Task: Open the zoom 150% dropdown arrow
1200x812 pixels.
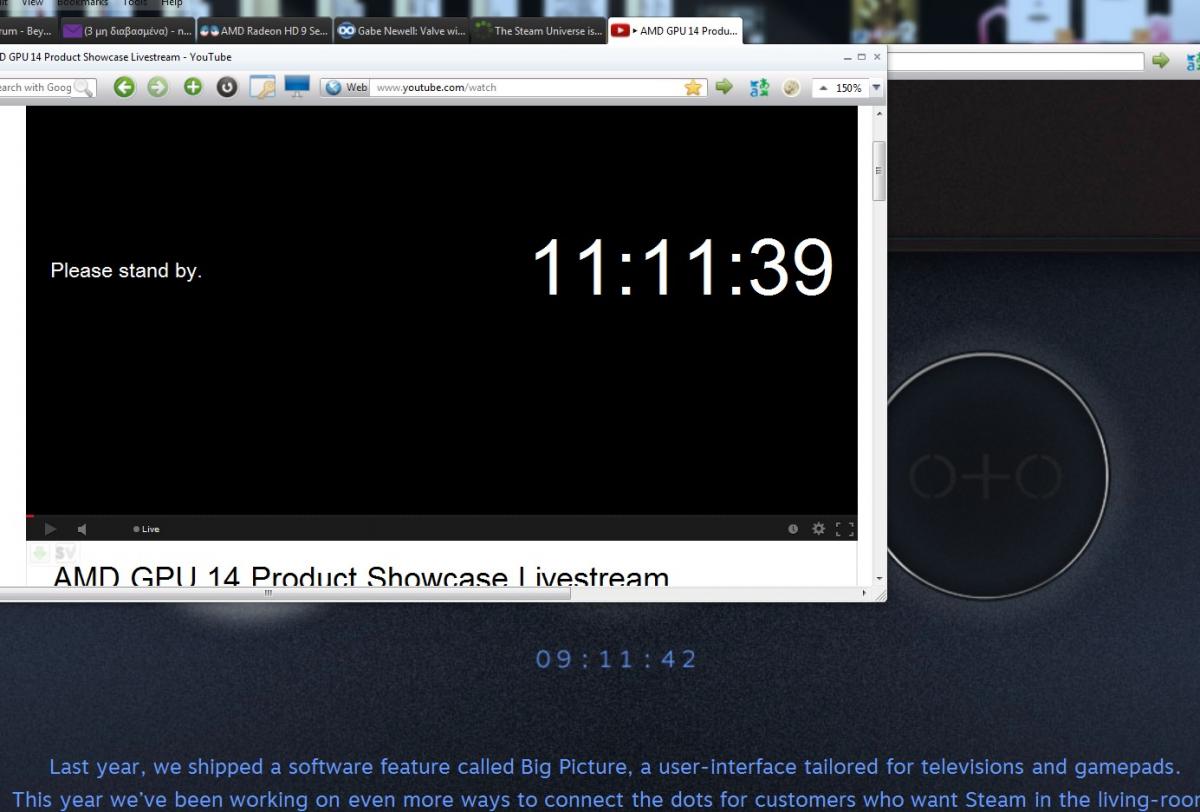Action: (x=877, y=87)
